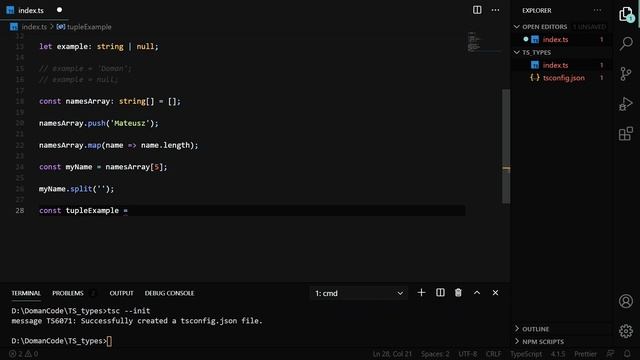Click the myName.split('') code line
The height and width of the screenshot is (360, 640).
click(x=76, y=189)
